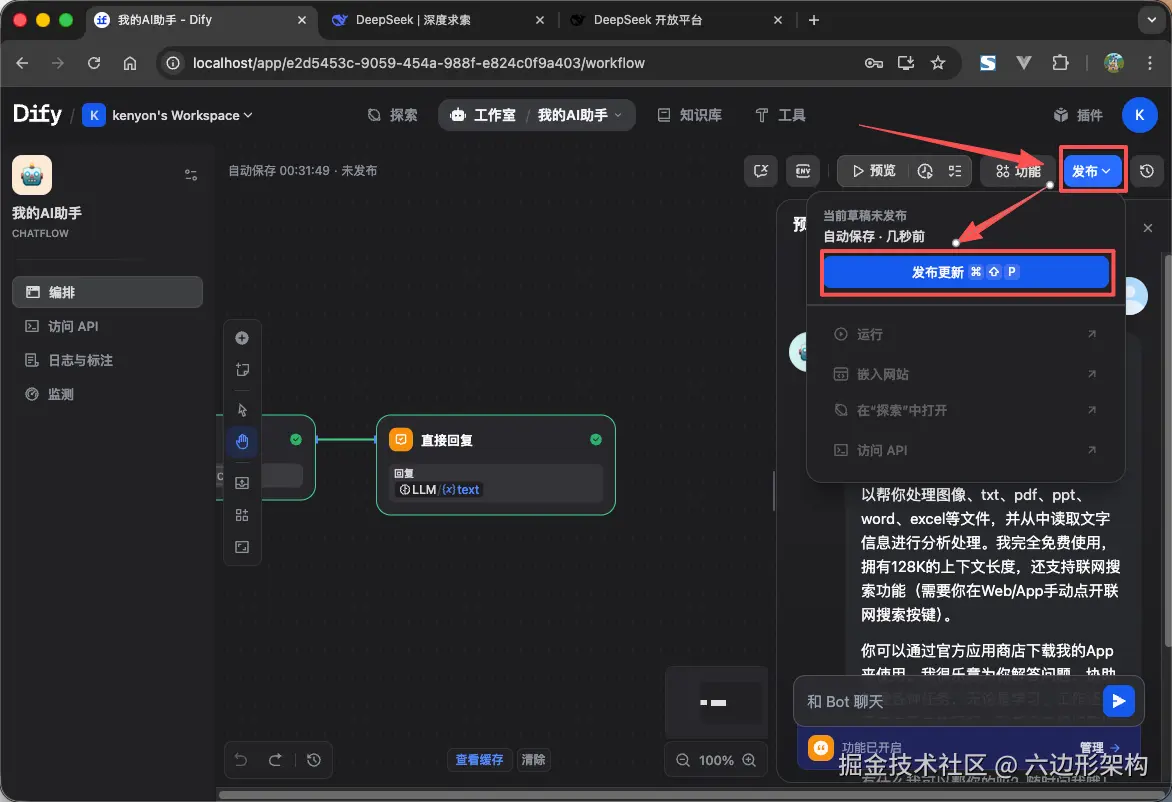Click the add node plus icon
Viewport: 1172px width, 802px height.
click(x=242, y=338)
